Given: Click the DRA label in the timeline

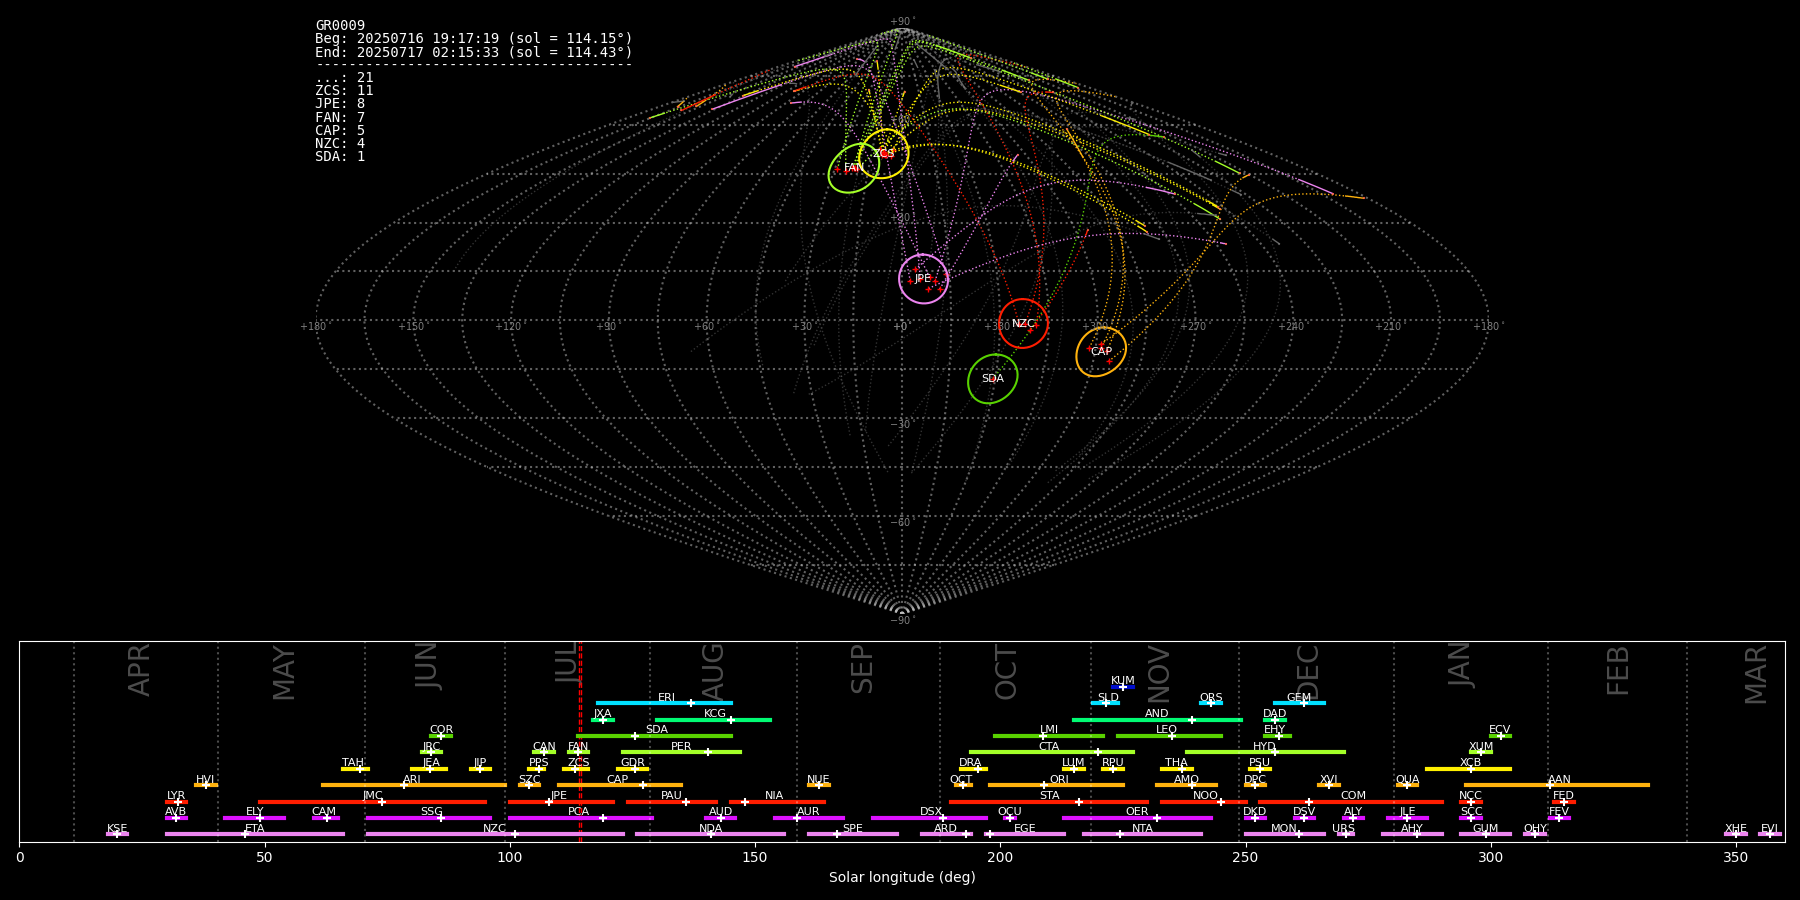Looking at the screenshot, I should point(970,763).
